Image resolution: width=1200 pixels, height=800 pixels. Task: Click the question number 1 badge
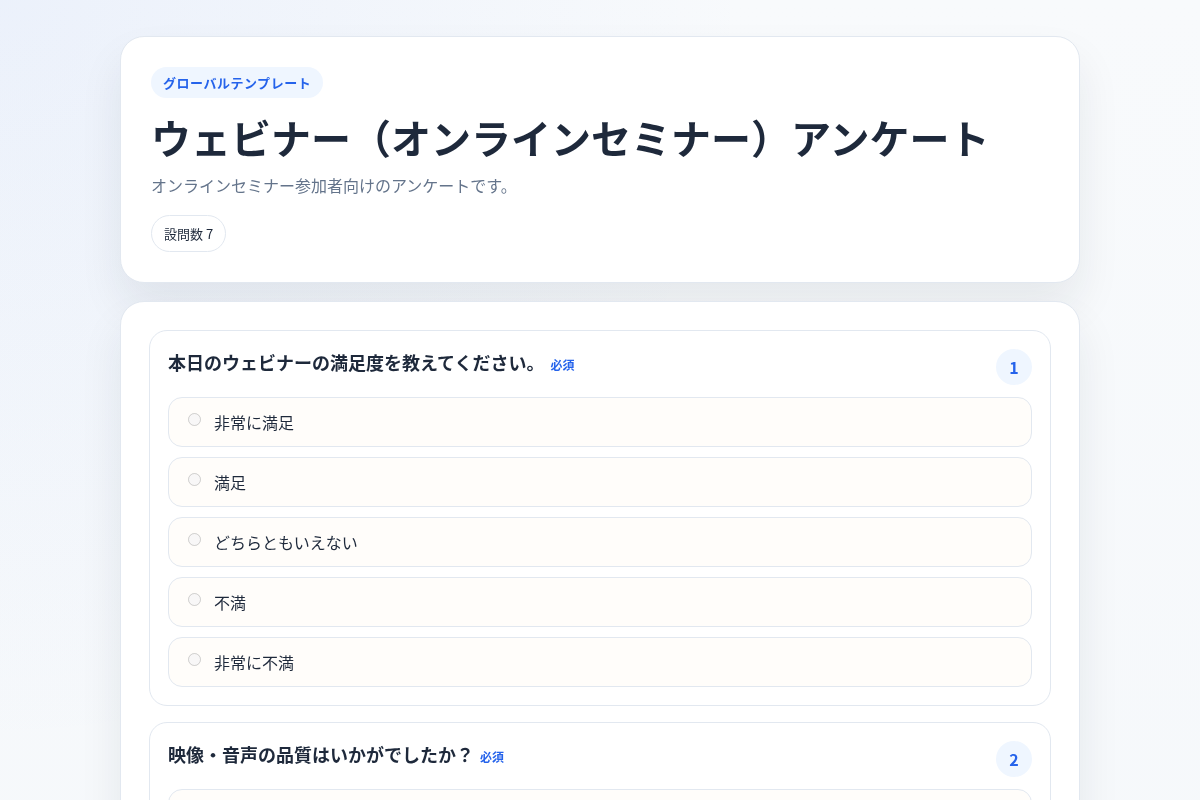[x=1014, y=367]
